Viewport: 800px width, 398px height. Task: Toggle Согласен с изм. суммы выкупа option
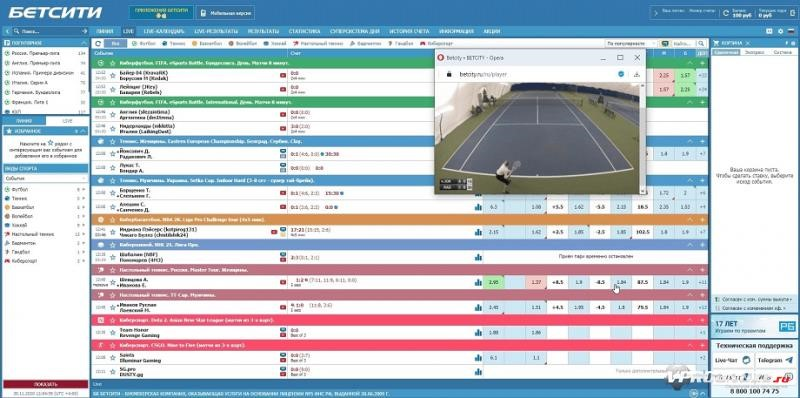[753, 300]
